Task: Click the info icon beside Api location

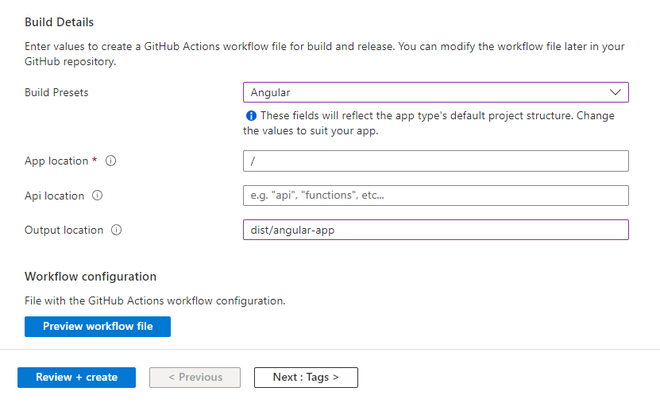Action: tap(97, 196)
